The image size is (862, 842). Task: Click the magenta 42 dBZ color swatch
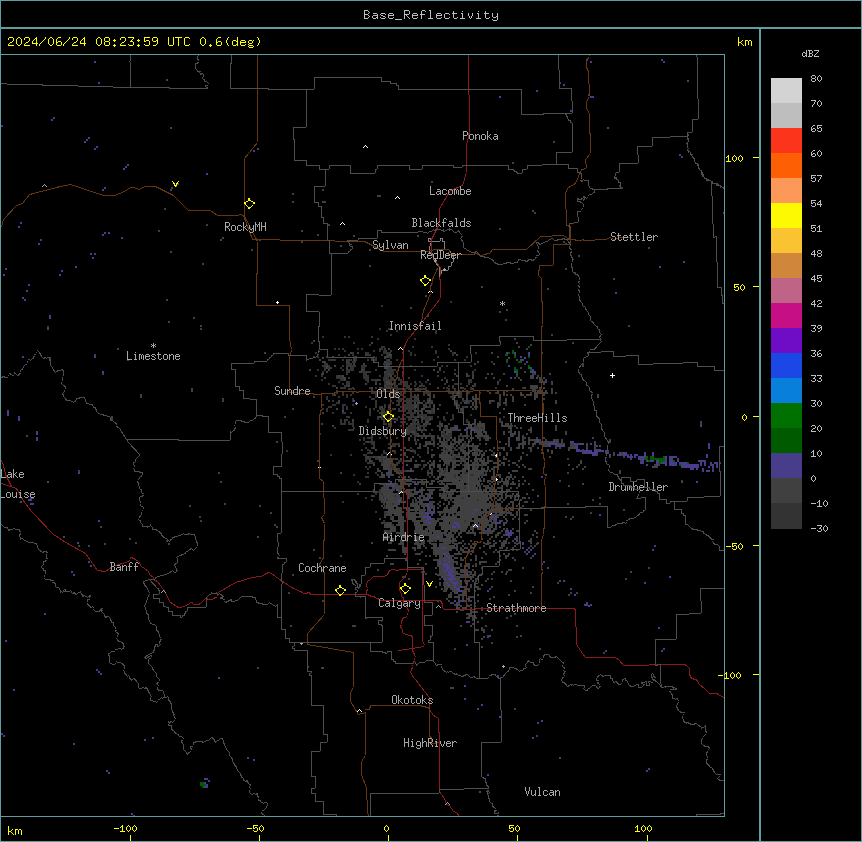[x=786, y=315]
